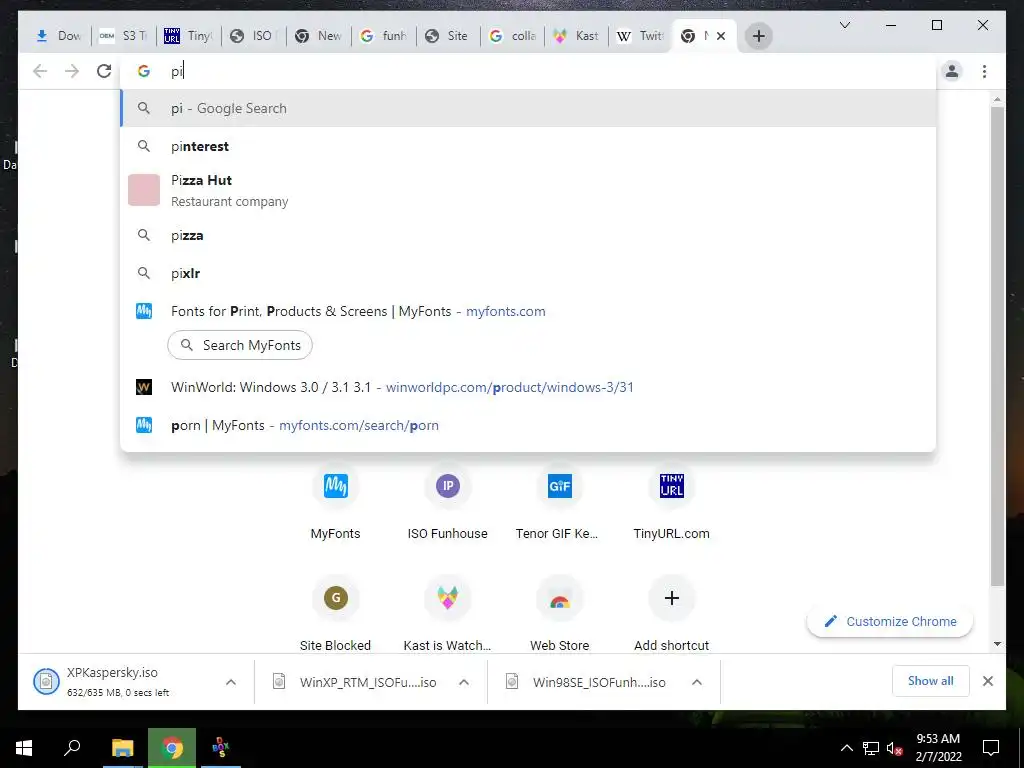Open the WinXP_RTM_ISOFu iso download

356,682
